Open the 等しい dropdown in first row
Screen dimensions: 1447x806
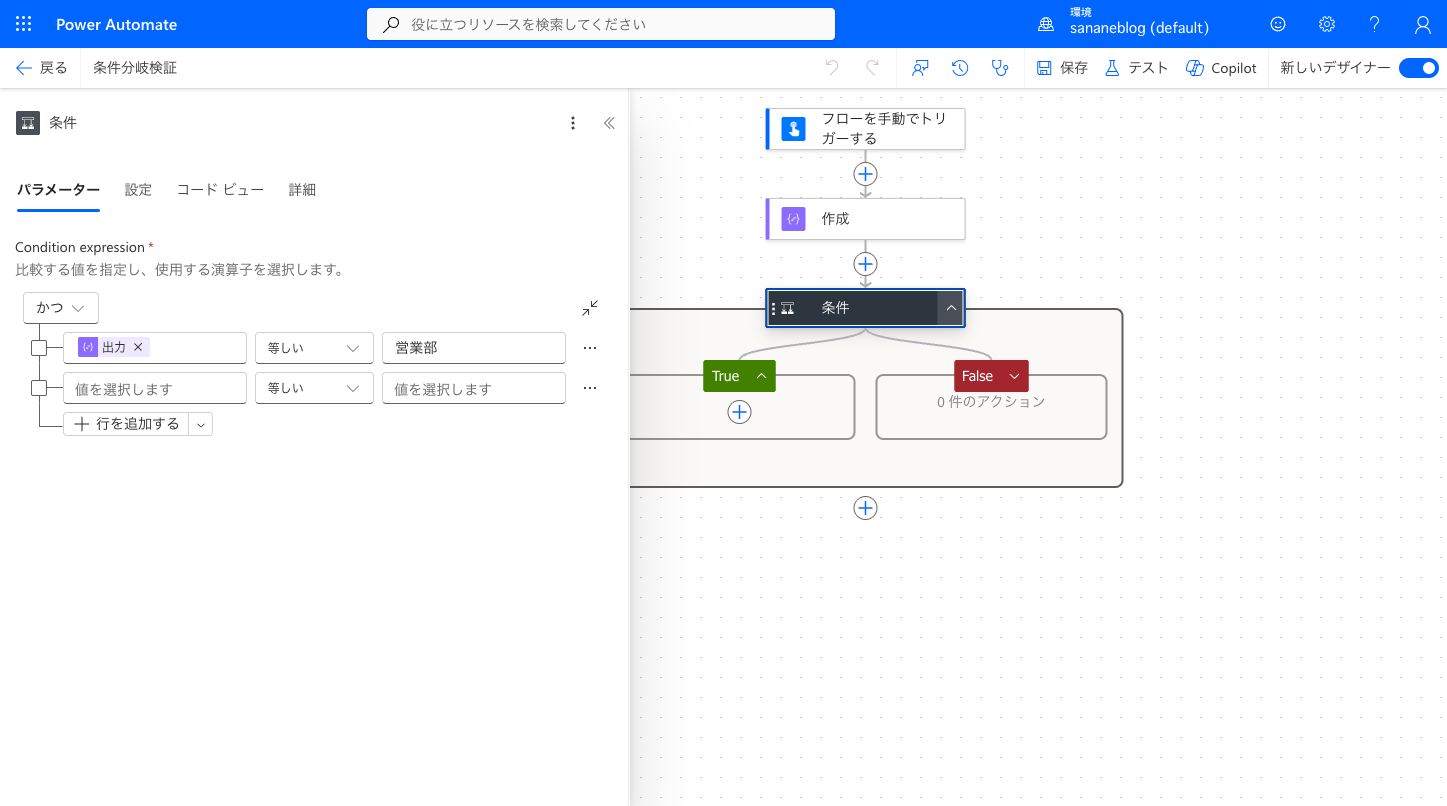click(314, 348)
